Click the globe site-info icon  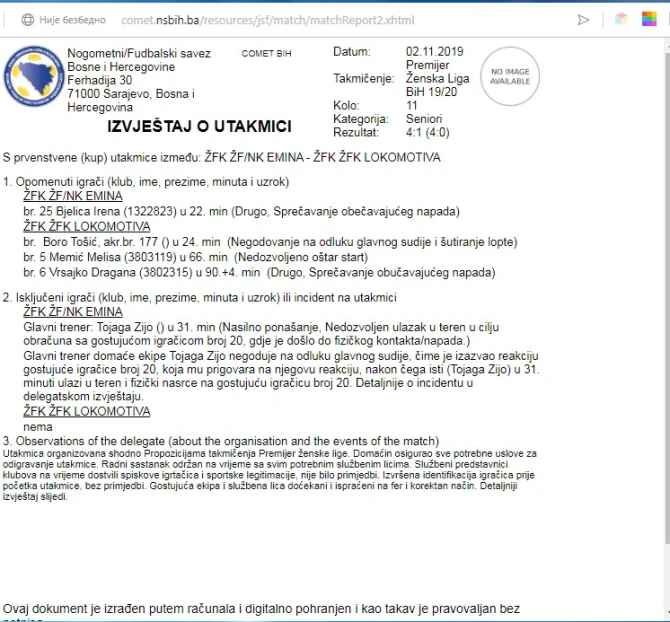(x=28, y=20)
